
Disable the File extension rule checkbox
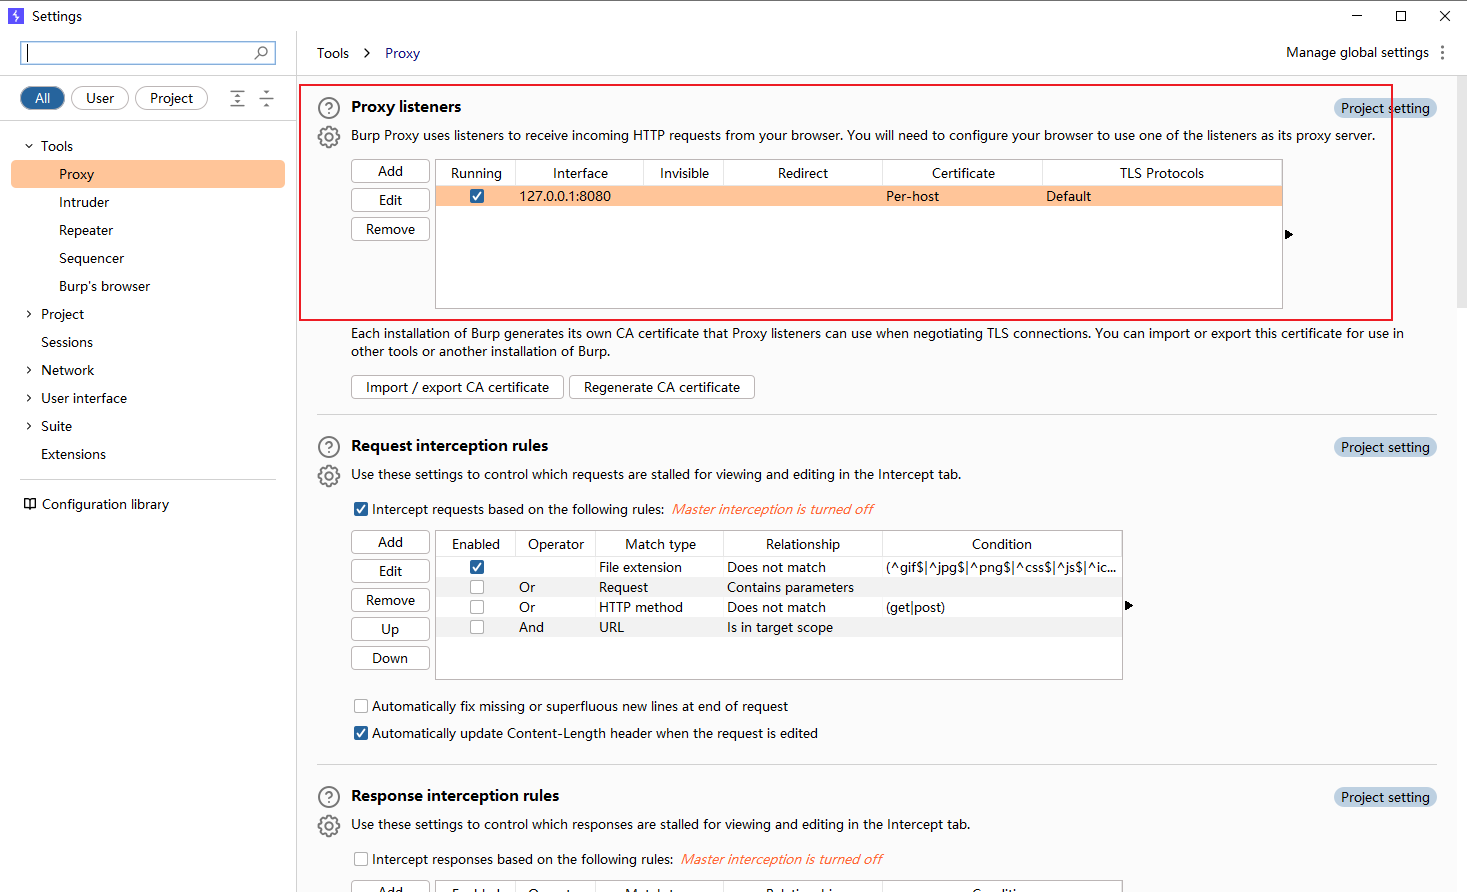[x=477, y=567]
